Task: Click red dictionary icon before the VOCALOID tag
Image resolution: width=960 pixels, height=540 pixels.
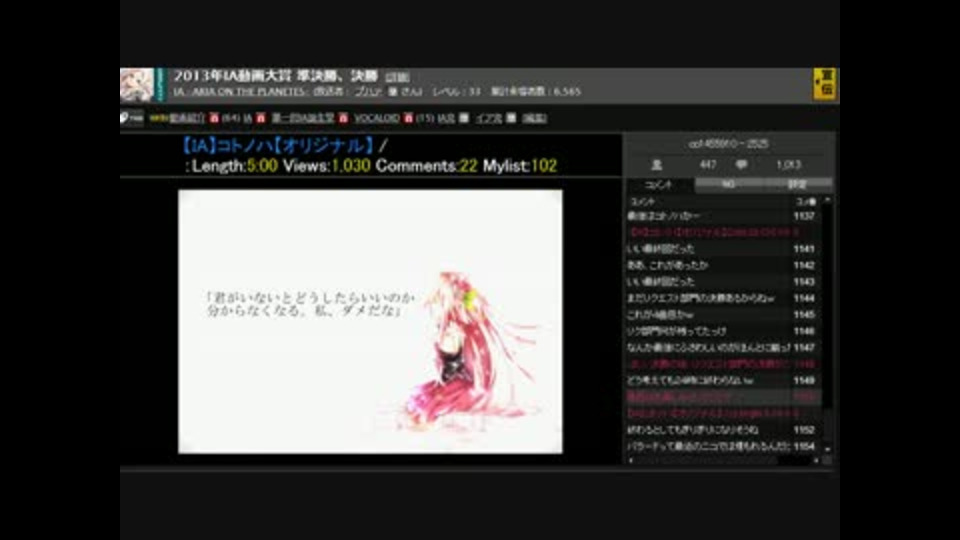Action: [343, 118]
